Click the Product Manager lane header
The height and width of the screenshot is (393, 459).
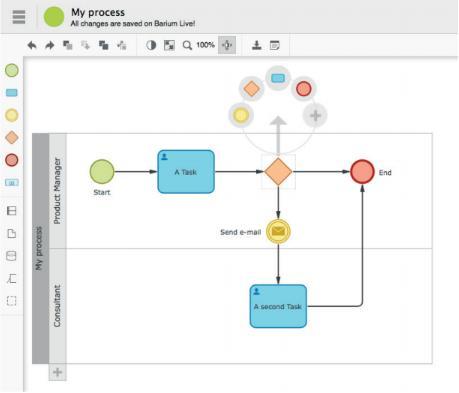pyautogui.click(x=57, y=191)
